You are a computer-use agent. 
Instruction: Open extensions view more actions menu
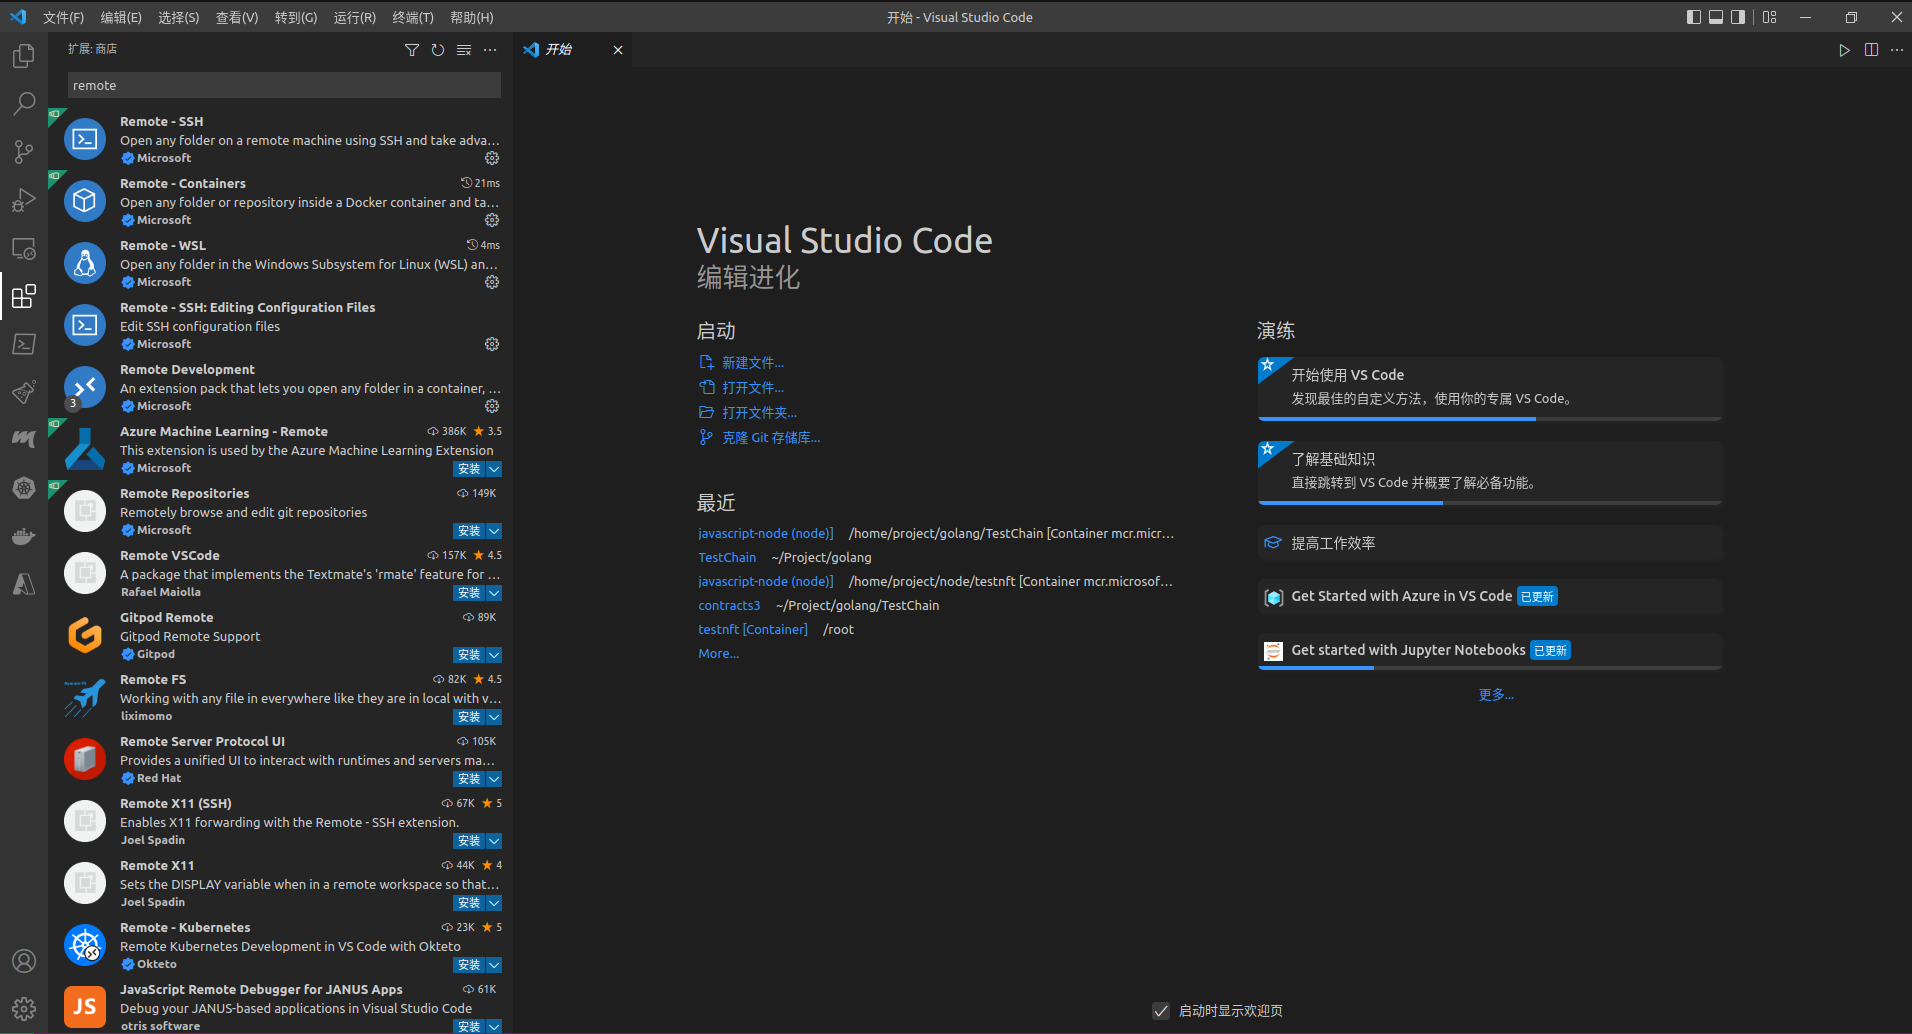[x=490, y=50]
